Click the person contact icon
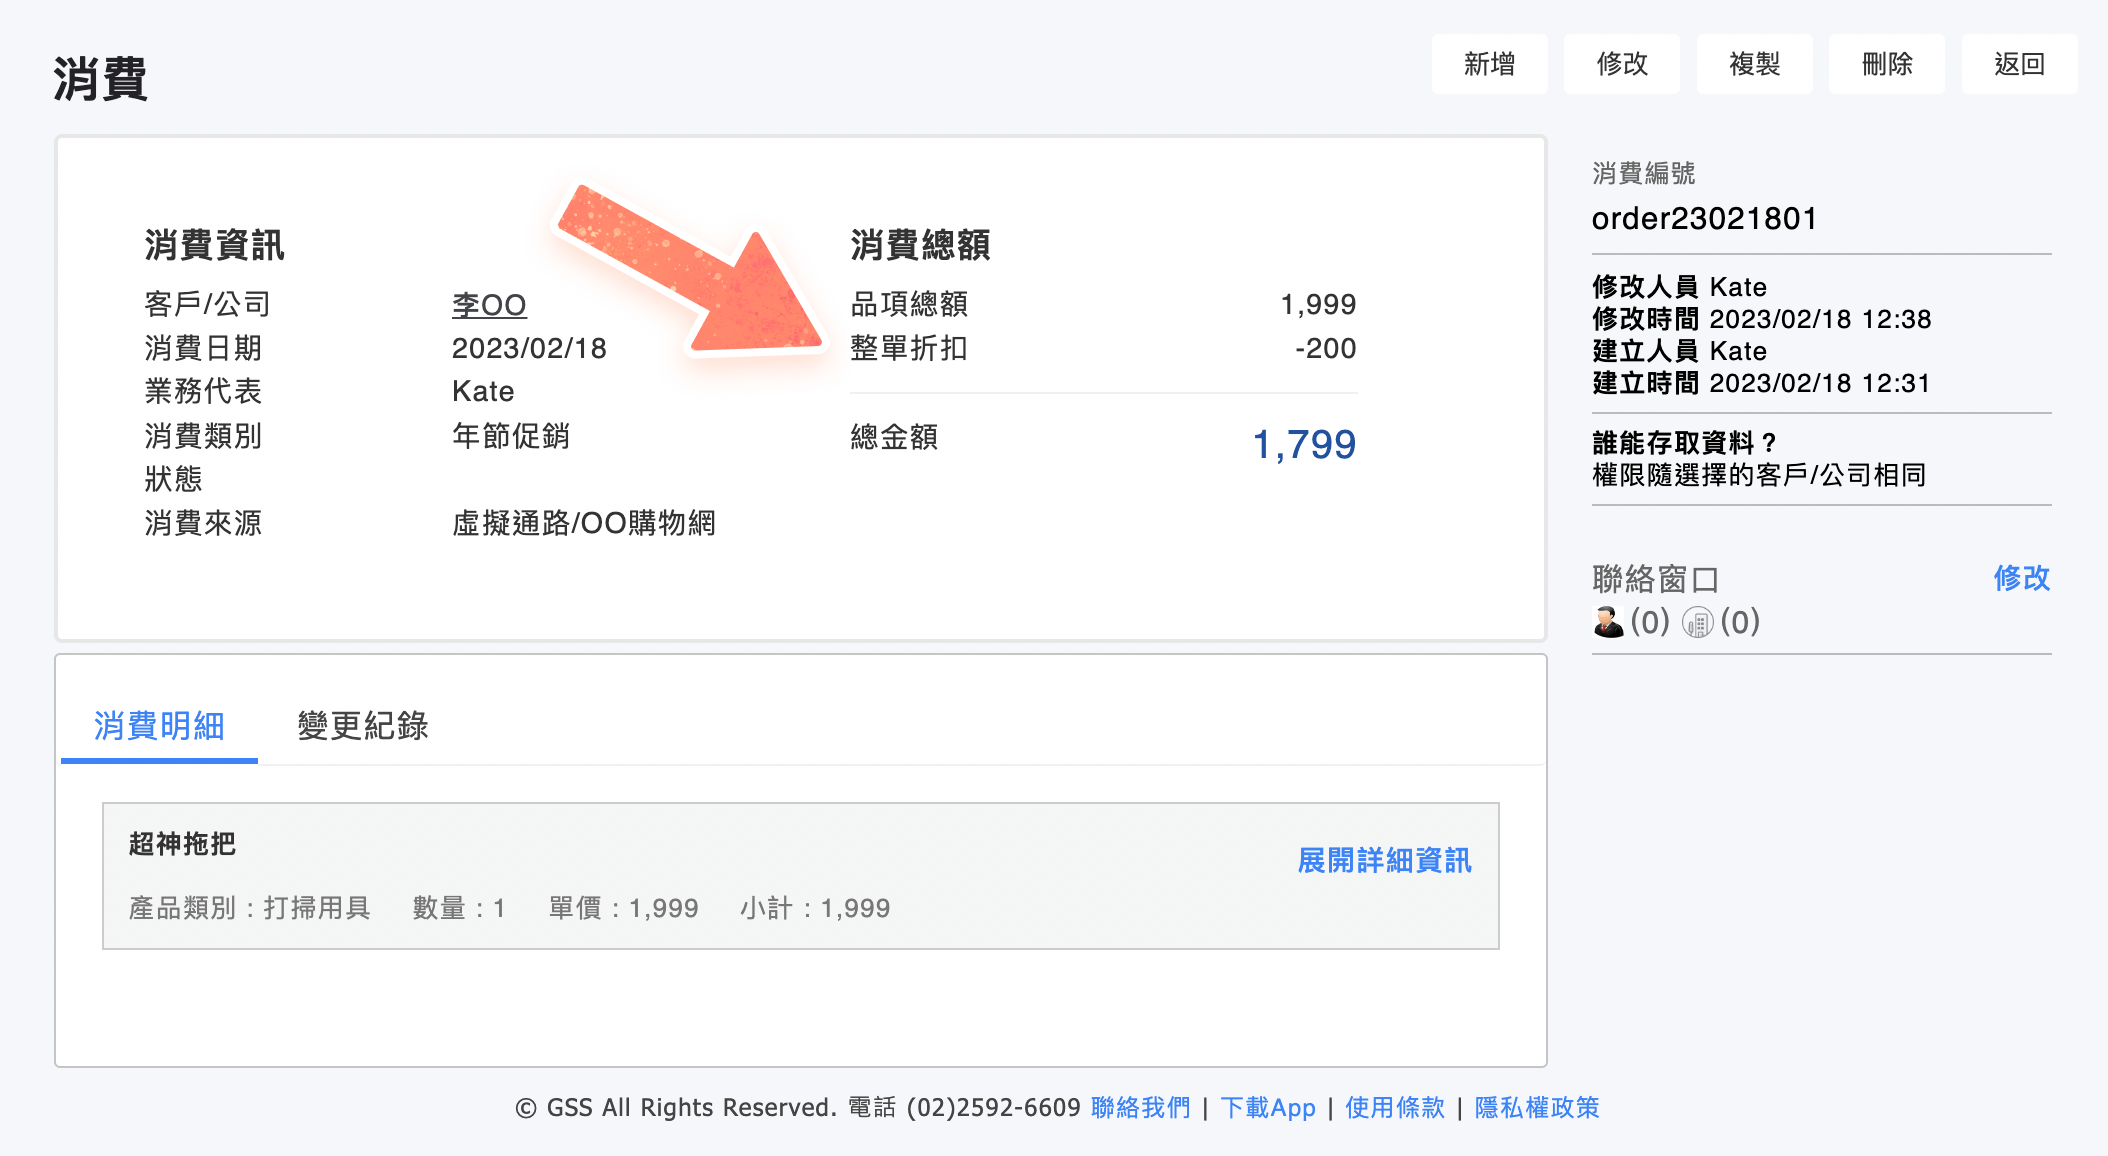 (x=1608, y=622)
